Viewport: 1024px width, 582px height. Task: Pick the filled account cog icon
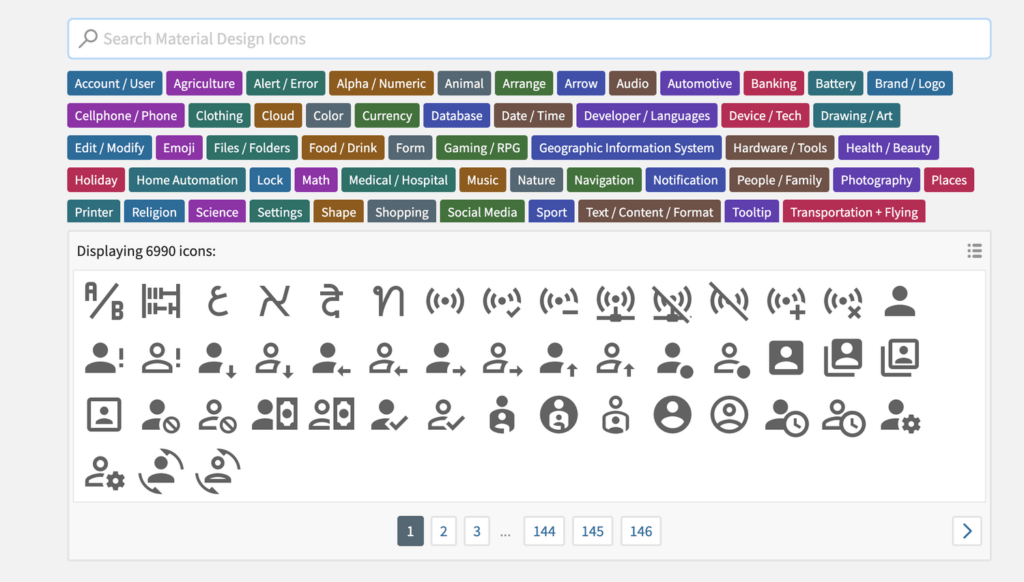coord(899,414)
